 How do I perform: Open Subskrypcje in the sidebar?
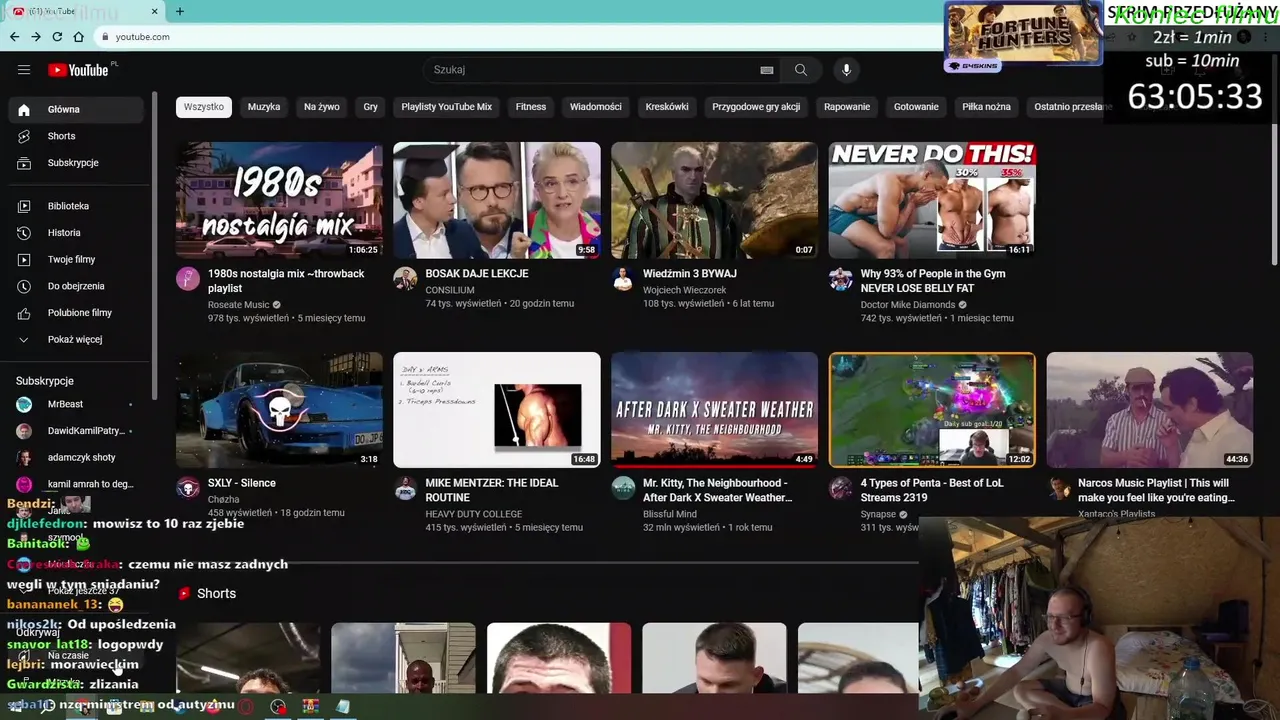pyautogui.click(x=76, y=163)
